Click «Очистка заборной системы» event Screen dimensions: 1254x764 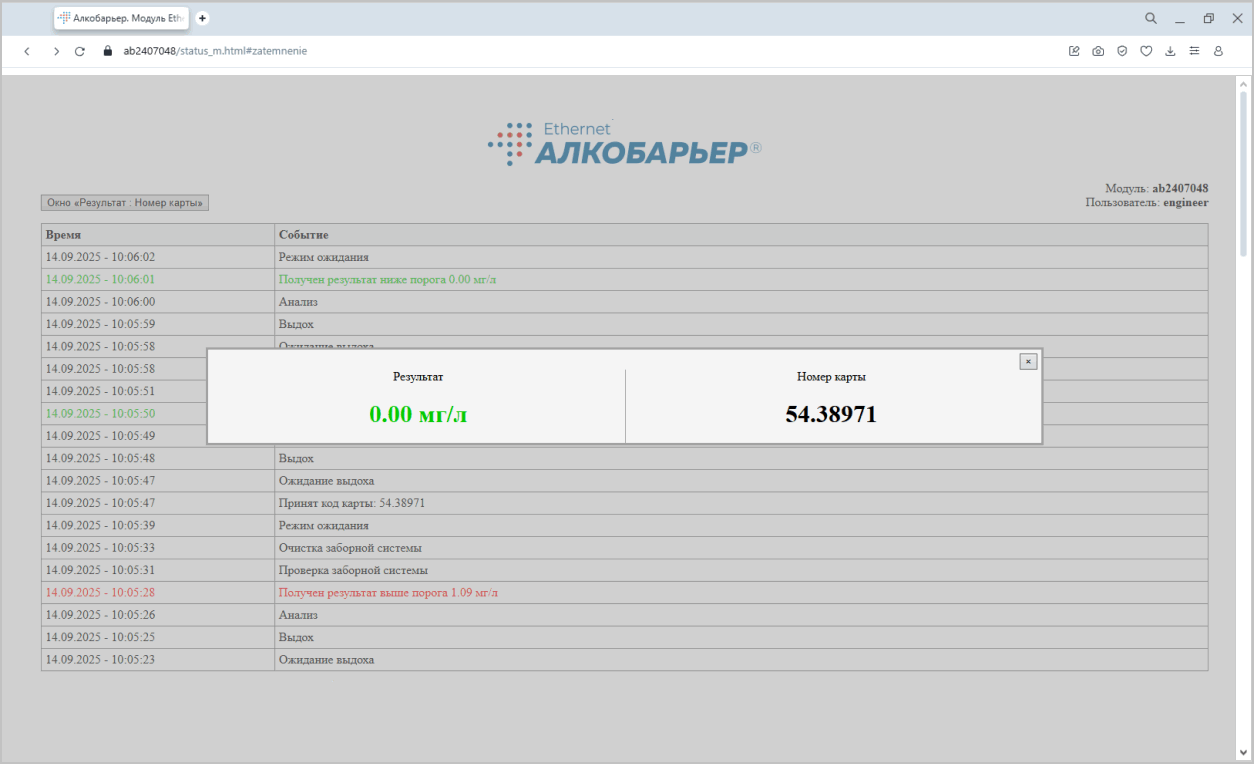point(350,548)
